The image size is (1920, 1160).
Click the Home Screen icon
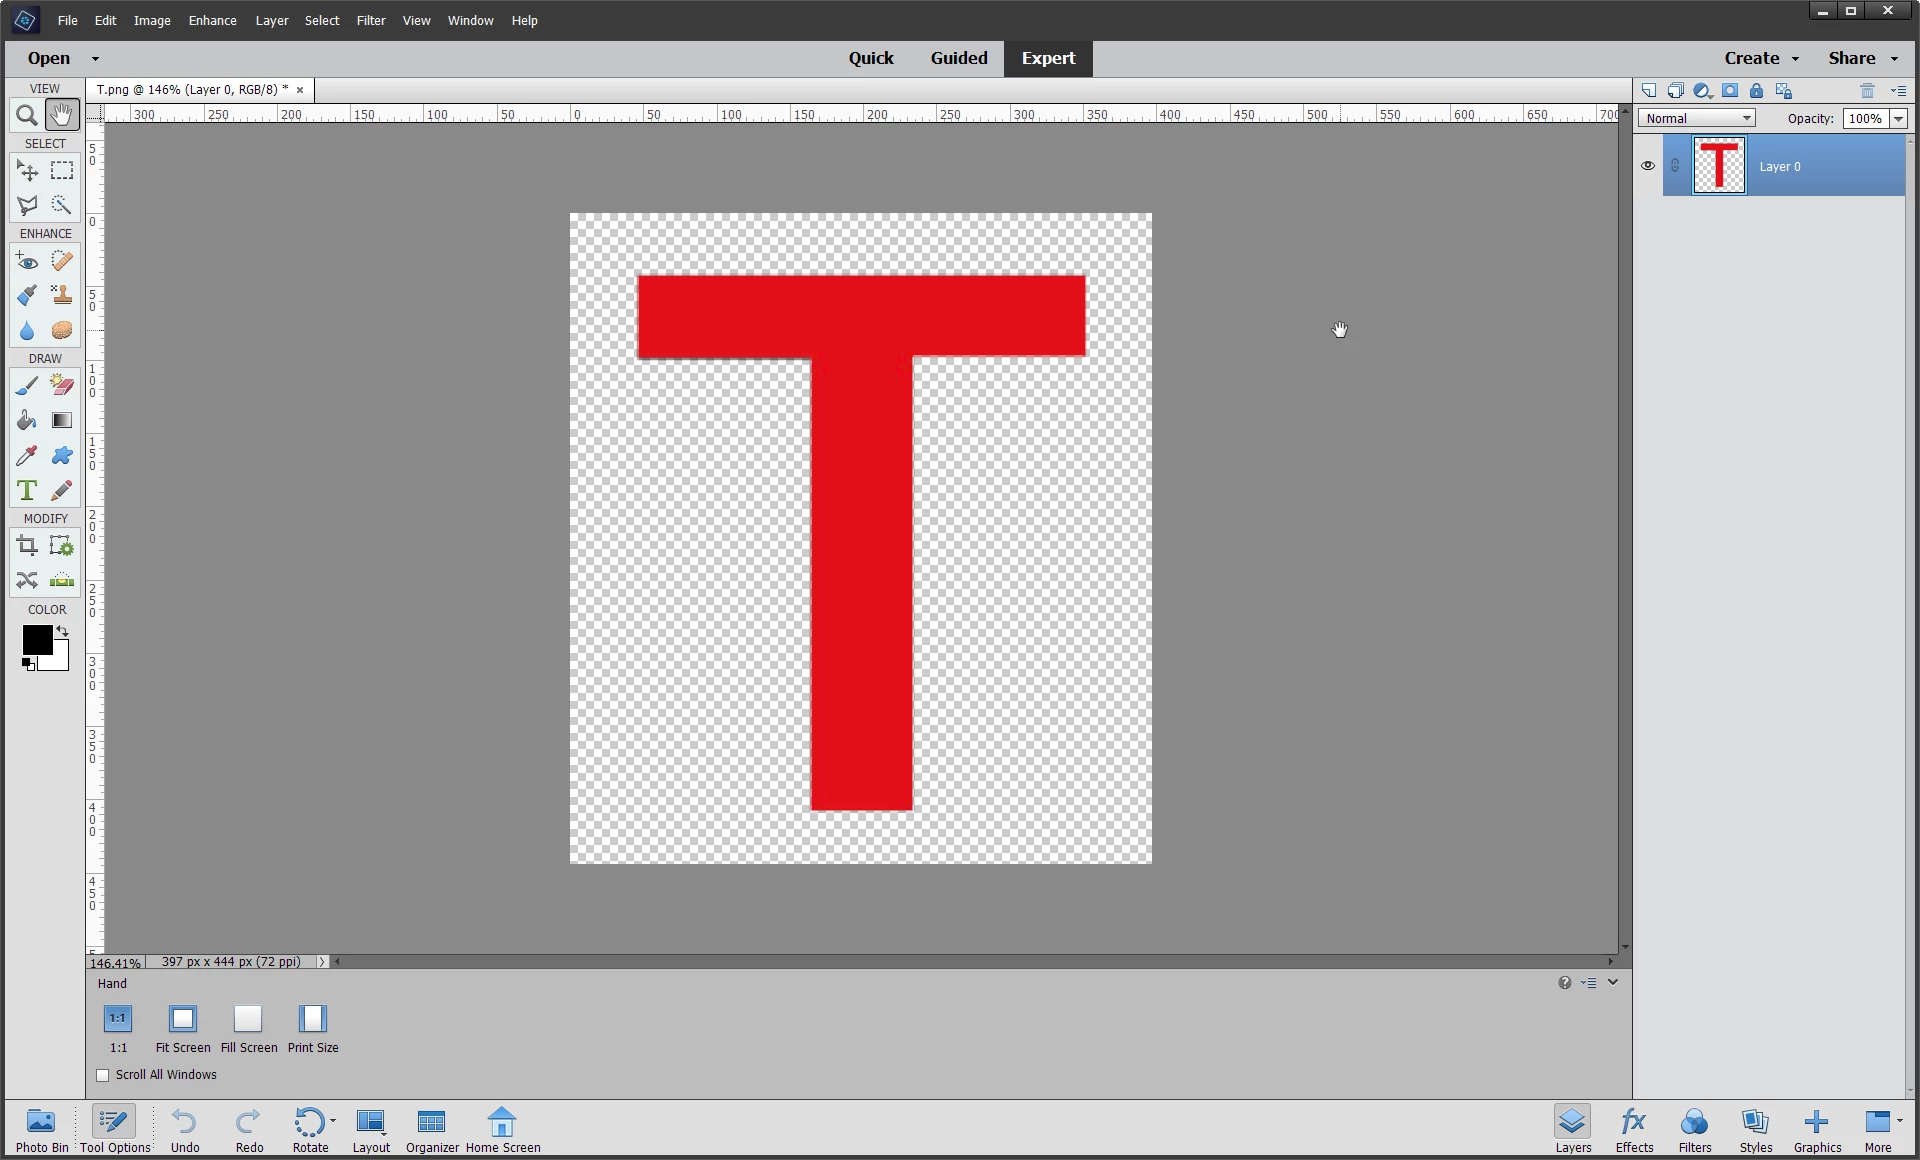502,1130
